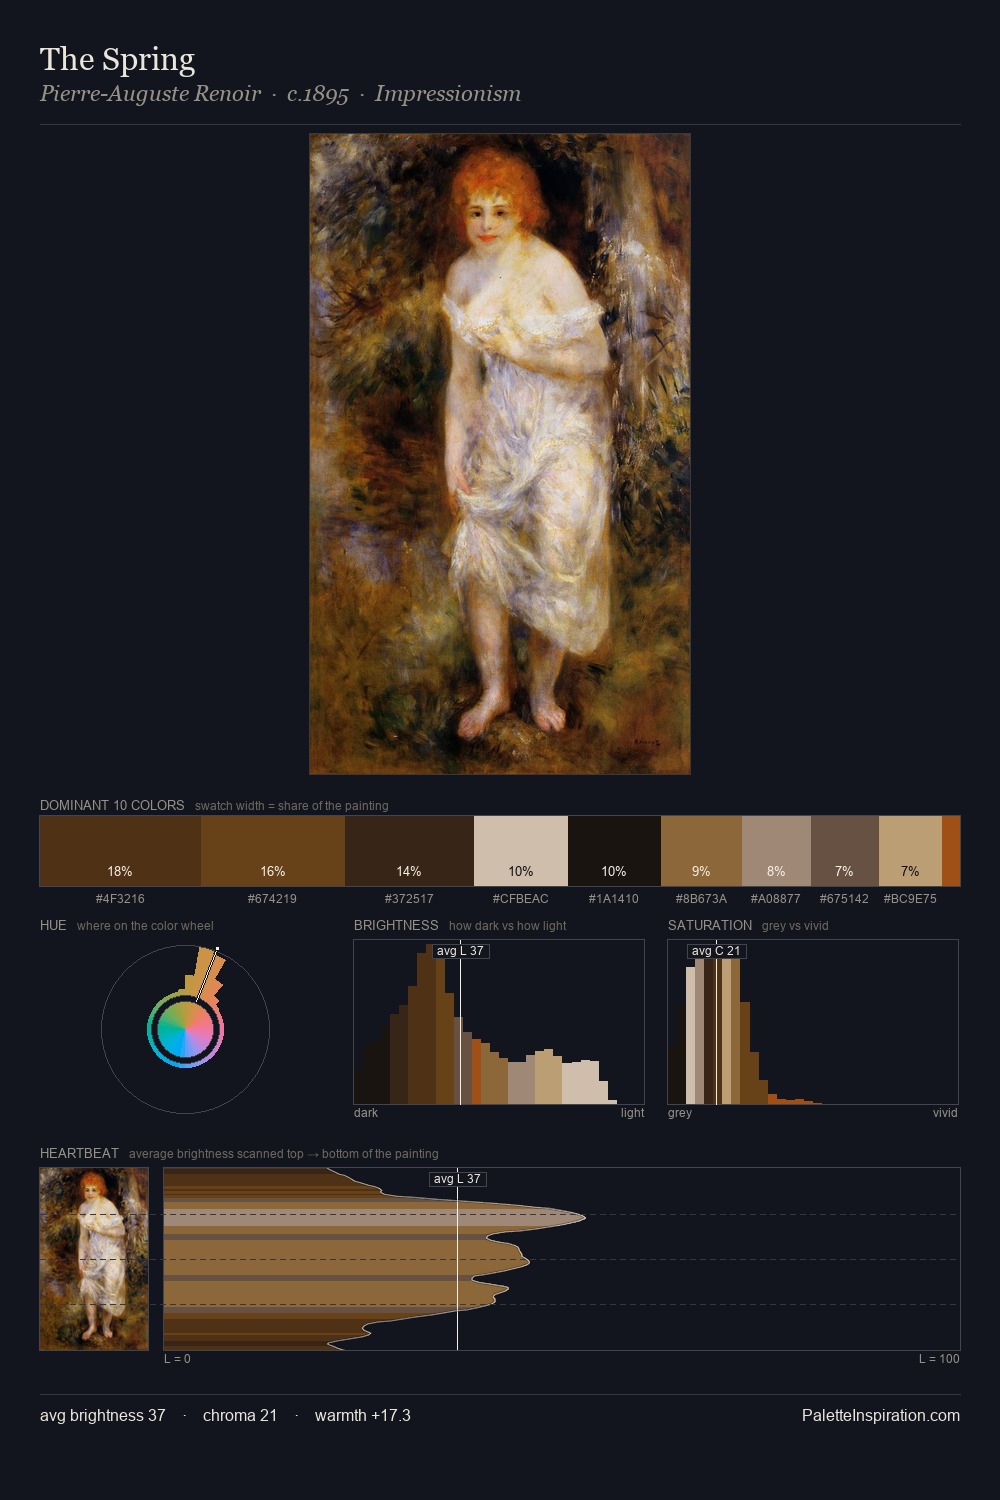Select the #1A1410 swatch at 10%
Screen dimensions: 1000x1500
[614, 851]
